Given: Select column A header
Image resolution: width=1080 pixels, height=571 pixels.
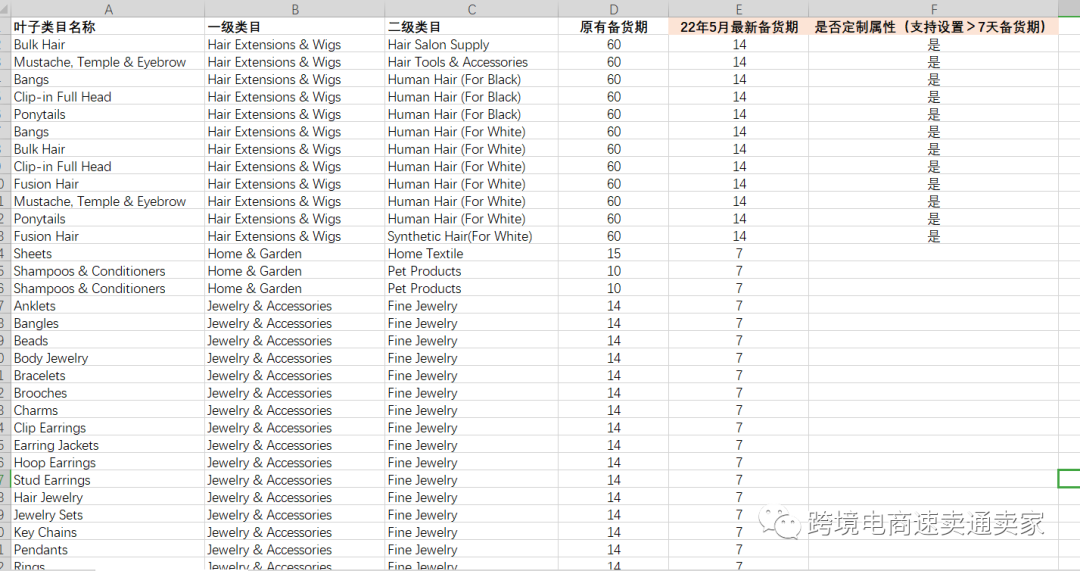Looking at the screenshot, I should click(108, 9).
